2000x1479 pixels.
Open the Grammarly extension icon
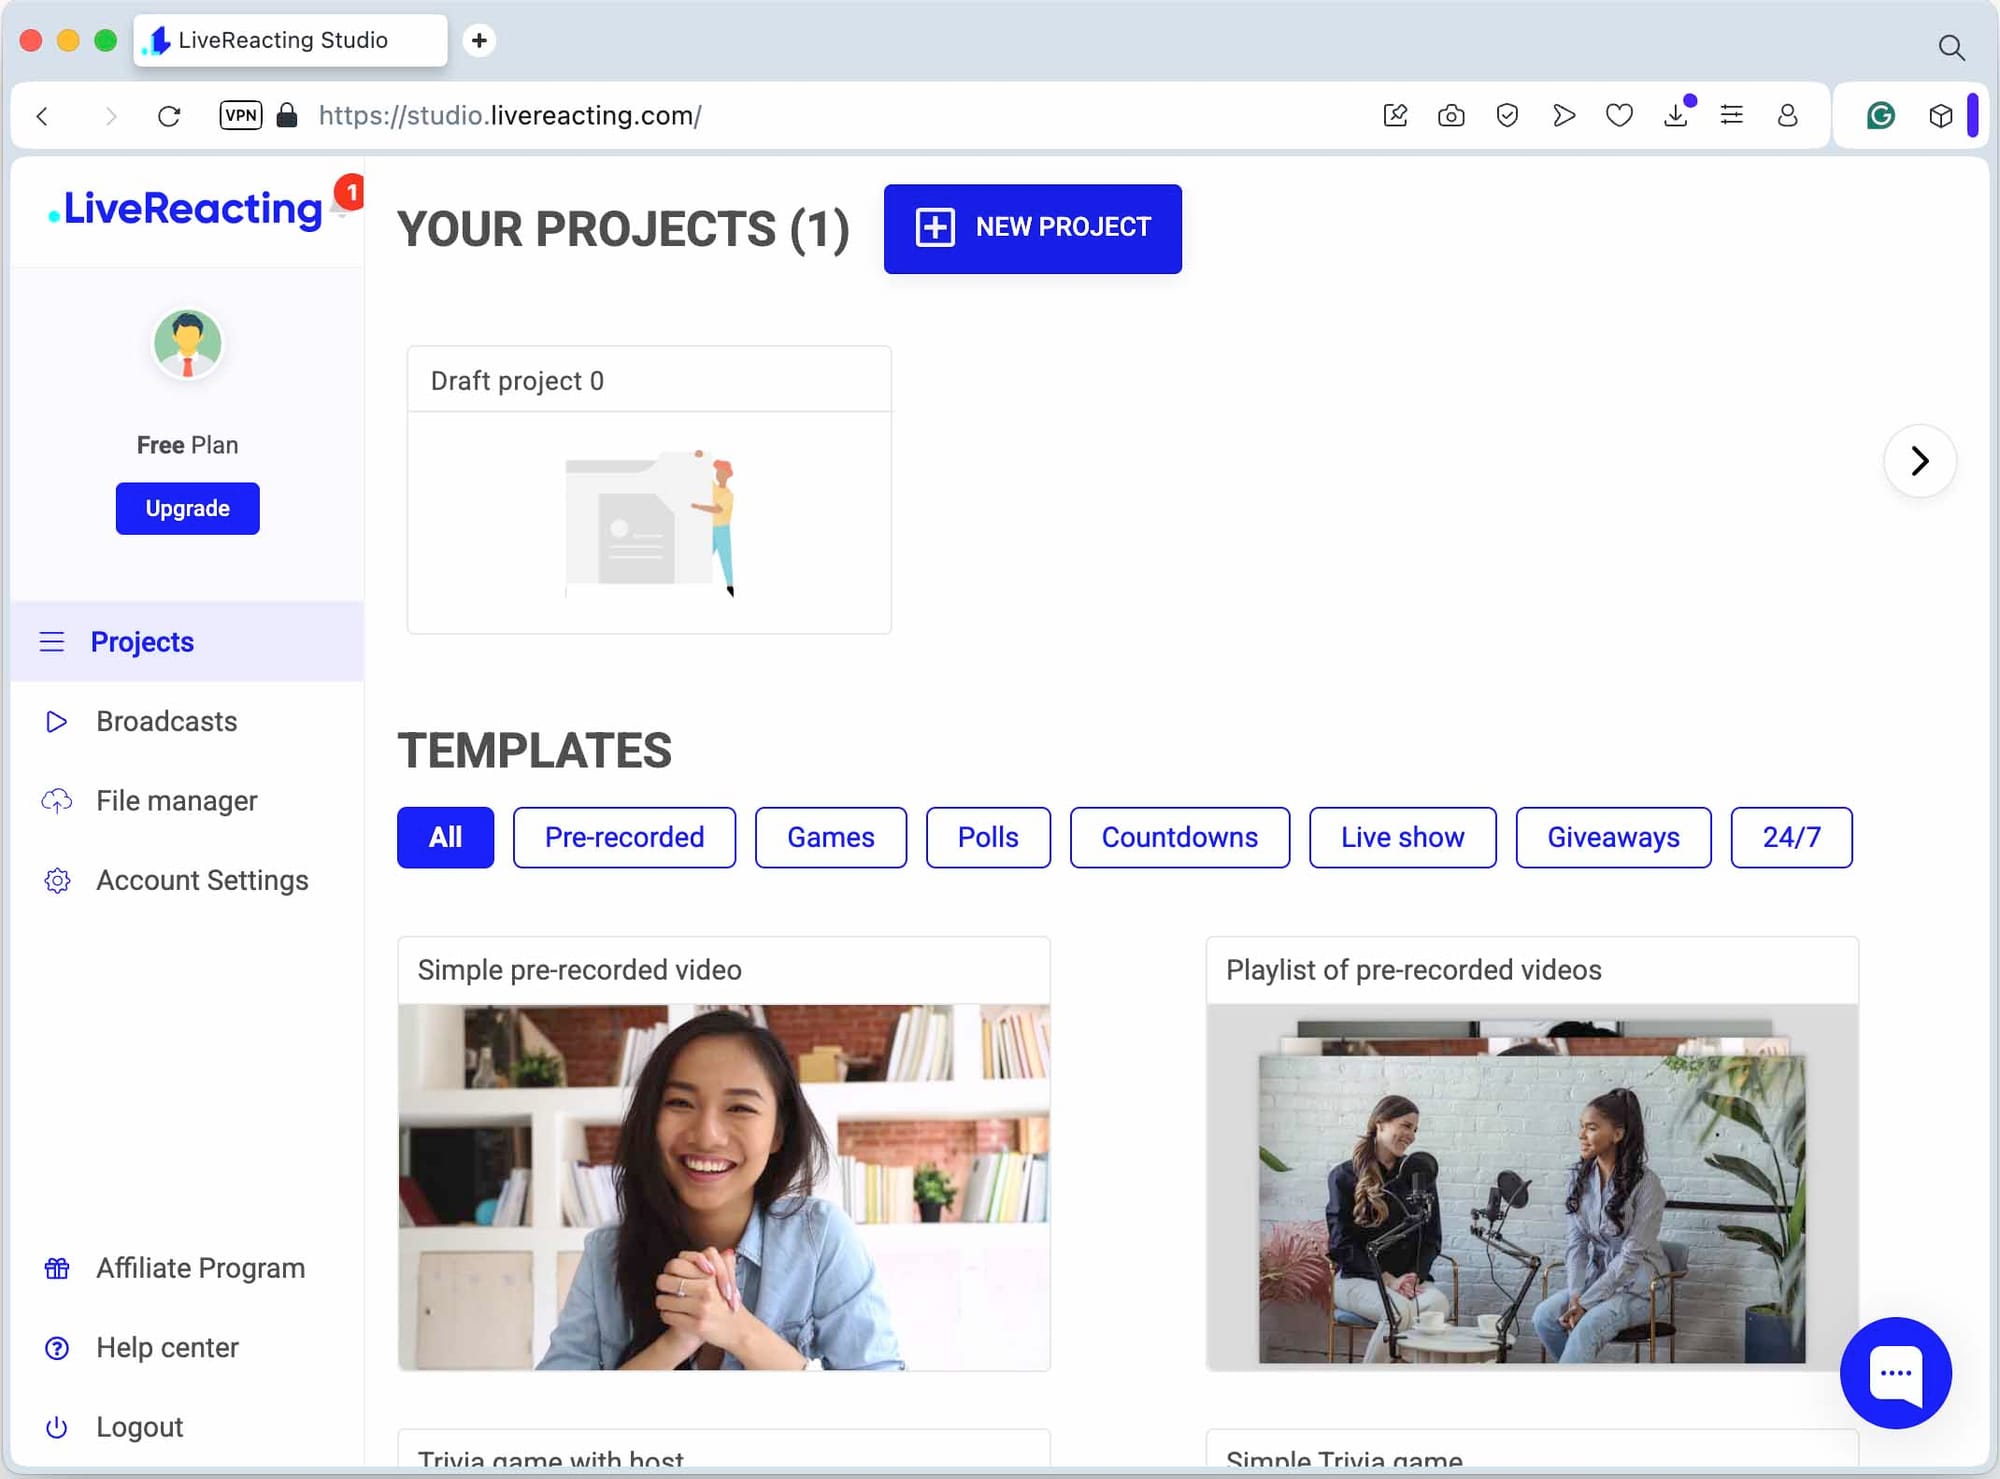[x=1881, y=116]
